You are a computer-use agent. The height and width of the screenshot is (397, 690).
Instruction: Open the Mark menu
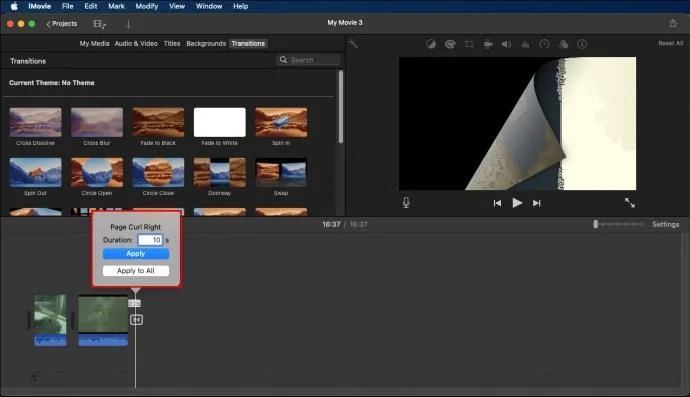click(x=116, y=6)
